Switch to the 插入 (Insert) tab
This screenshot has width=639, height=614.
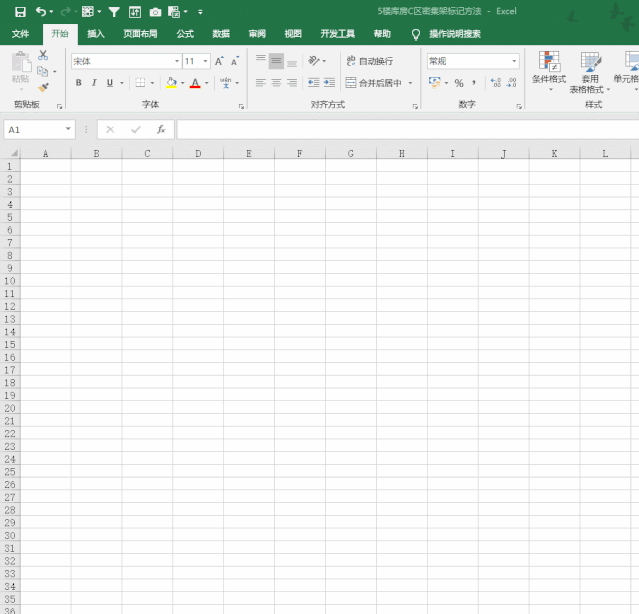click(x=96, y=34)
